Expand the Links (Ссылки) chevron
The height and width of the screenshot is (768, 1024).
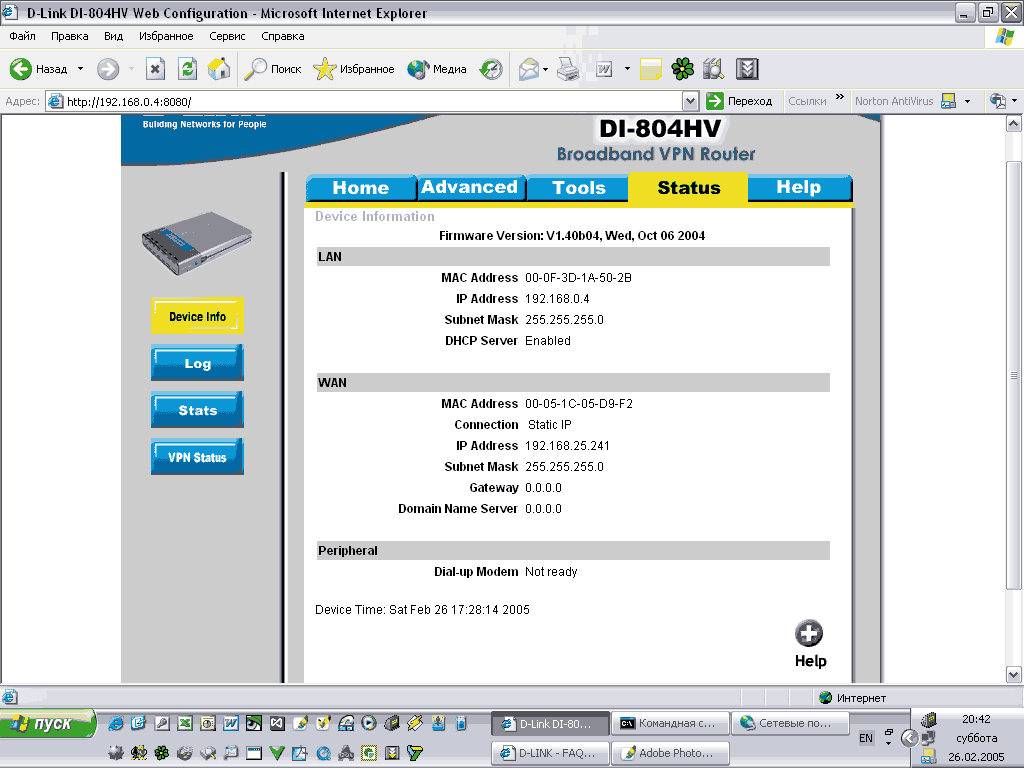840,97
